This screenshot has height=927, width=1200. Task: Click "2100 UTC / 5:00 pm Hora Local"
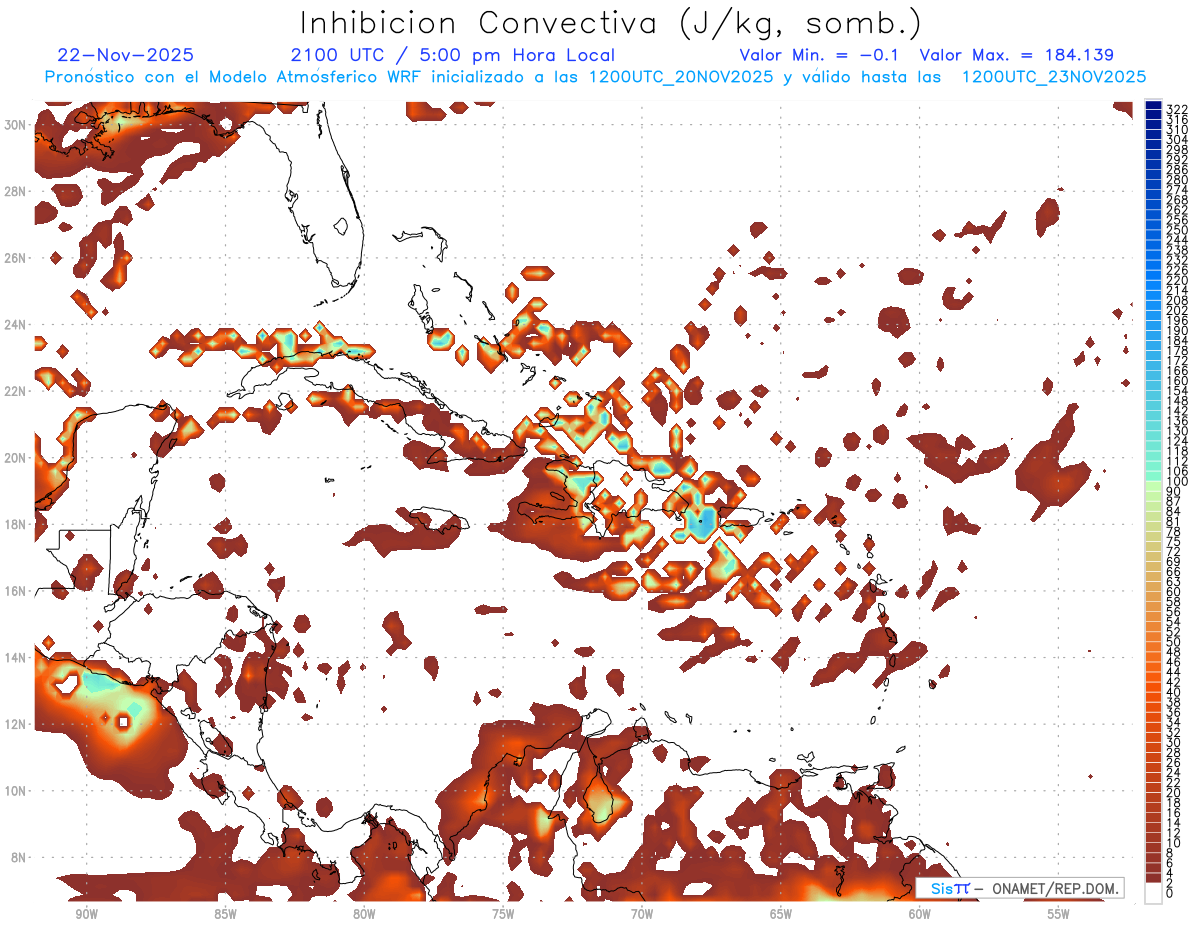pos(453,55)
